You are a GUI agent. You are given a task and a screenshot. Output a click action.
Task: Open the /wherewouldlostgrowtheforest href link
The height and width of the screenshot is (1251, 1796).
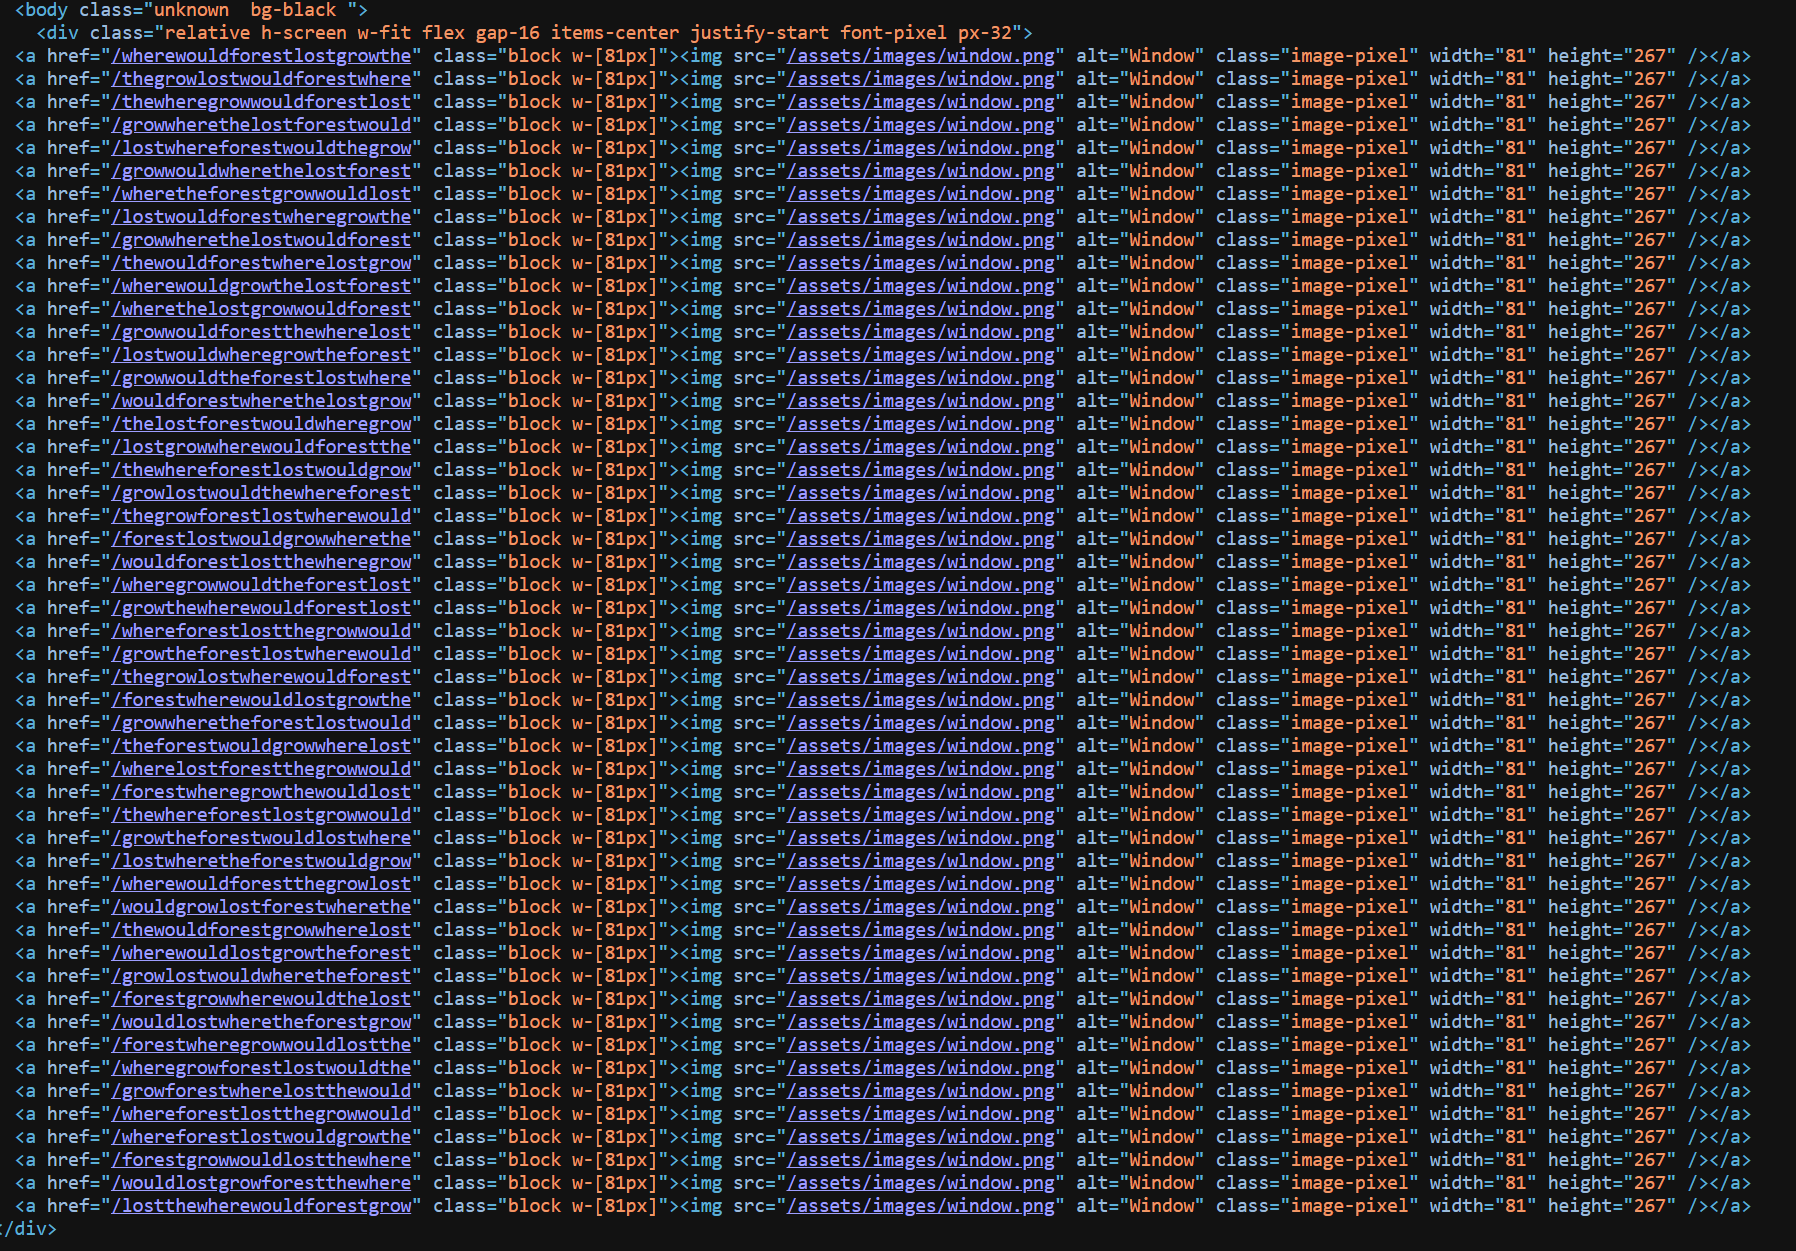(x=261, y=953)
